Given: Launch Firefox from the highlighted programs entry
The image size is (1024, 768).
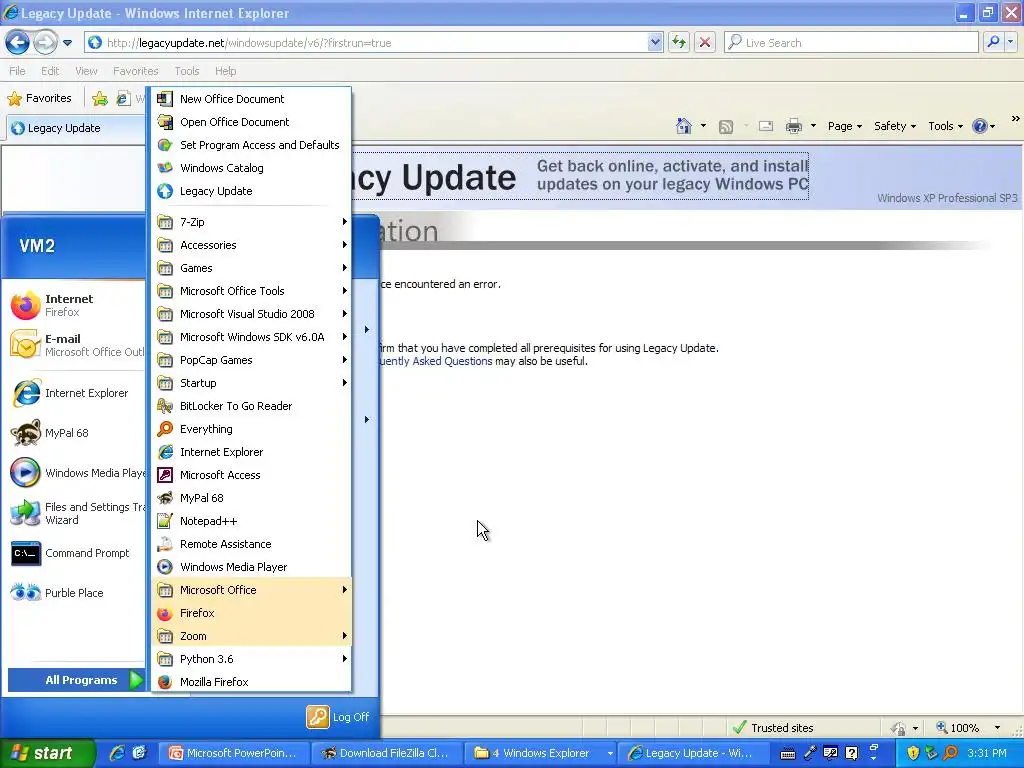Looking at the screenshot, I should click(251, 613).
